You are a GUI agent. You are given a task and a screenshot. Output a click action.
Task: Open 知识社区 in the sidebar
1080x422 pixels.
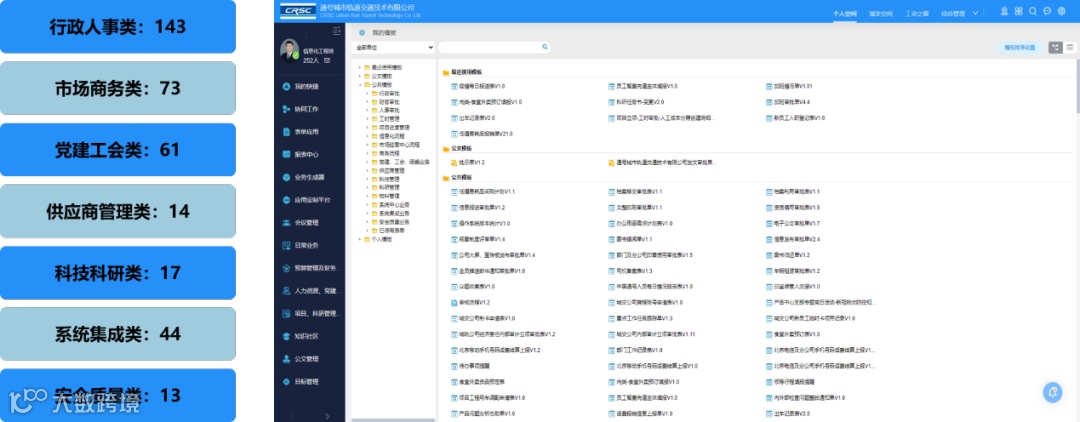coord(307,337)
